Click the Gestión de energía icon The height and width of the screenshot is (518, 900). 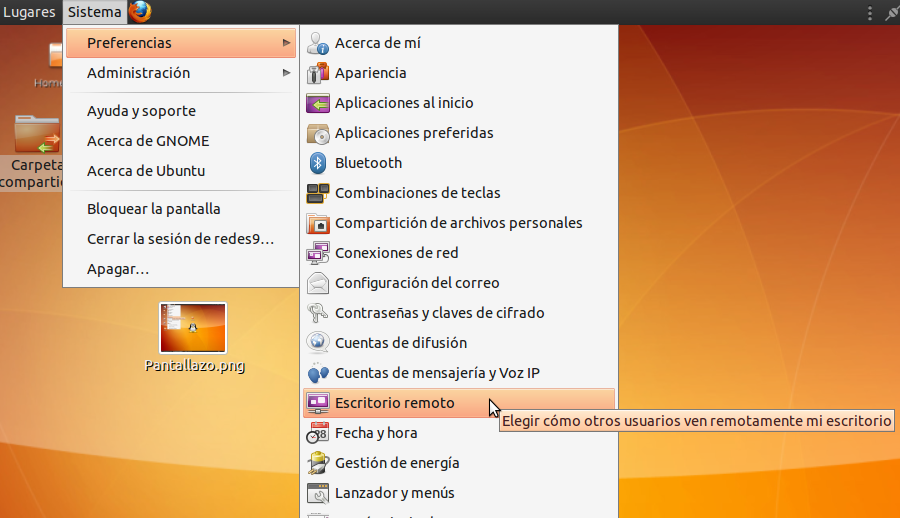[x=317, y=463]
